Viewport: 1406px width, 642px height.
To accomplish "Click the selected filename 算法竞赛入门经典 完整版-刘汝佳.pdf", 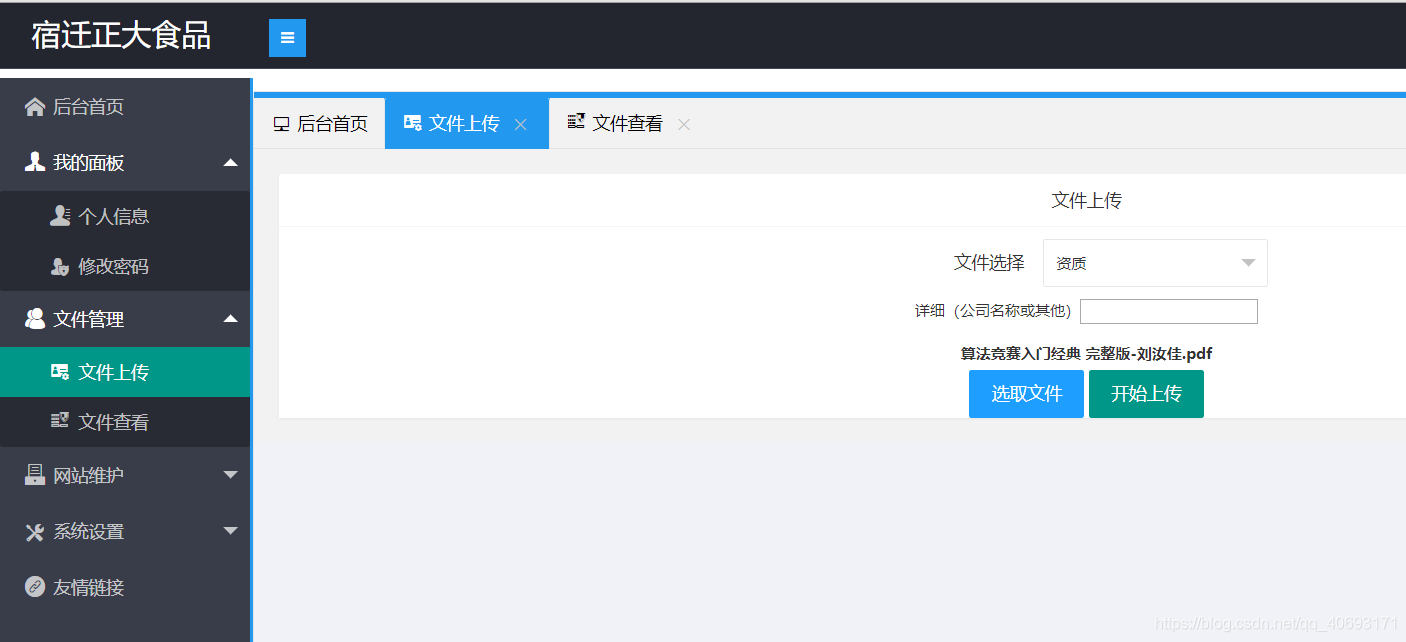I will (x=1086, y=354).
